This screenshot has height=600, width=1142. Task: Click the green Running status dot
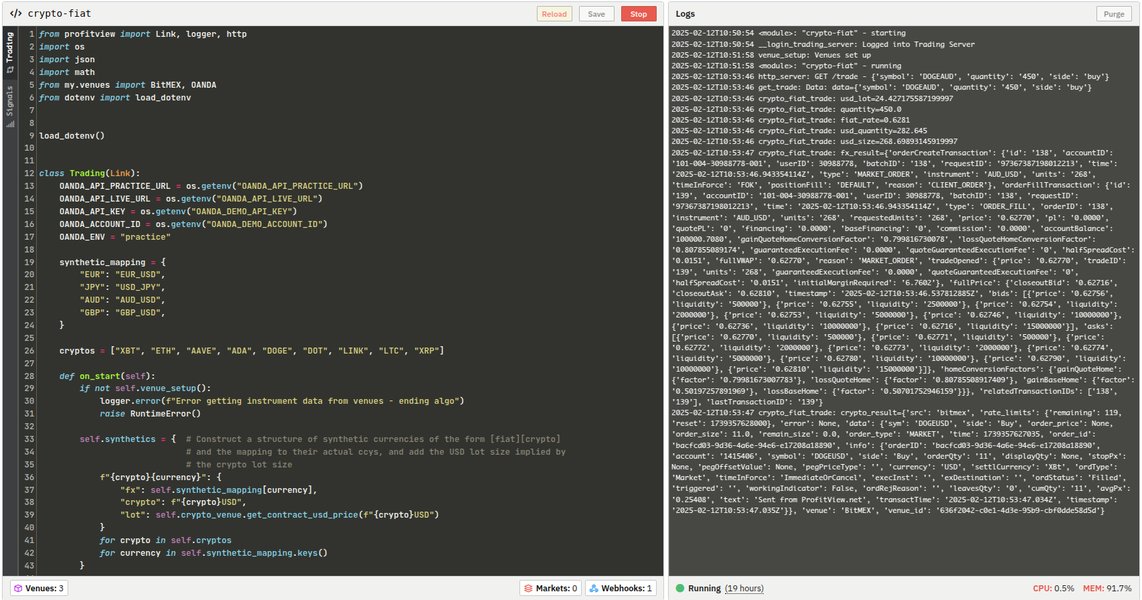click(x=680, y=588)
